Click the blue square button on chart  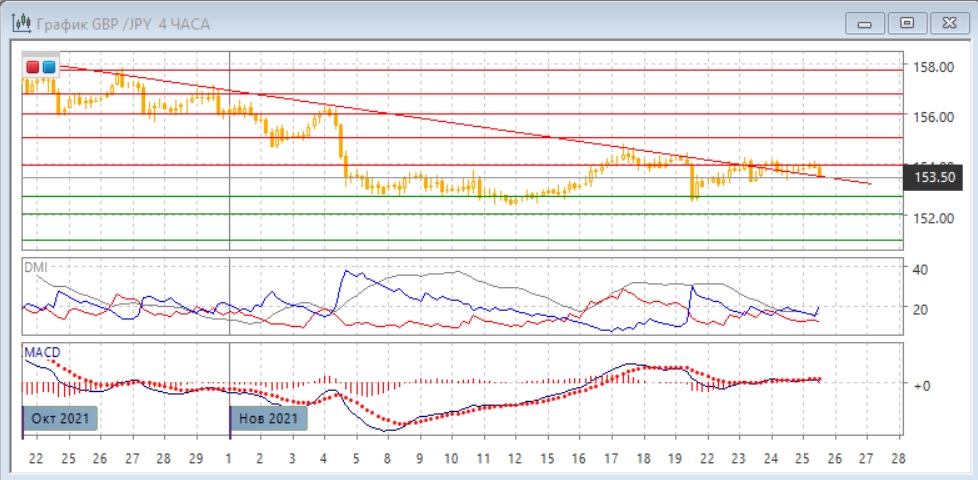[49, 66]
